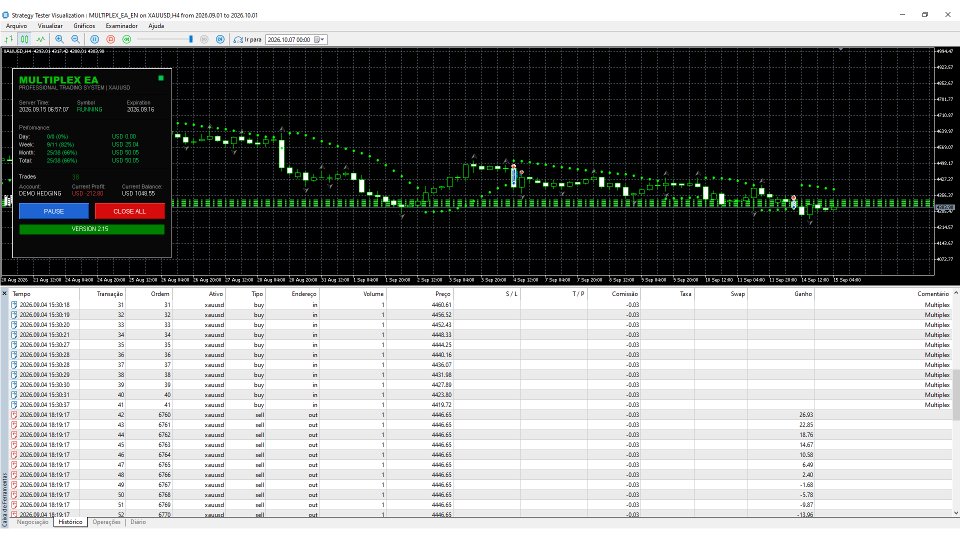The width and height of the screenshot is (960, 540).
Task: Click the green fast-forward playback icon
Action: coord(127,39)
